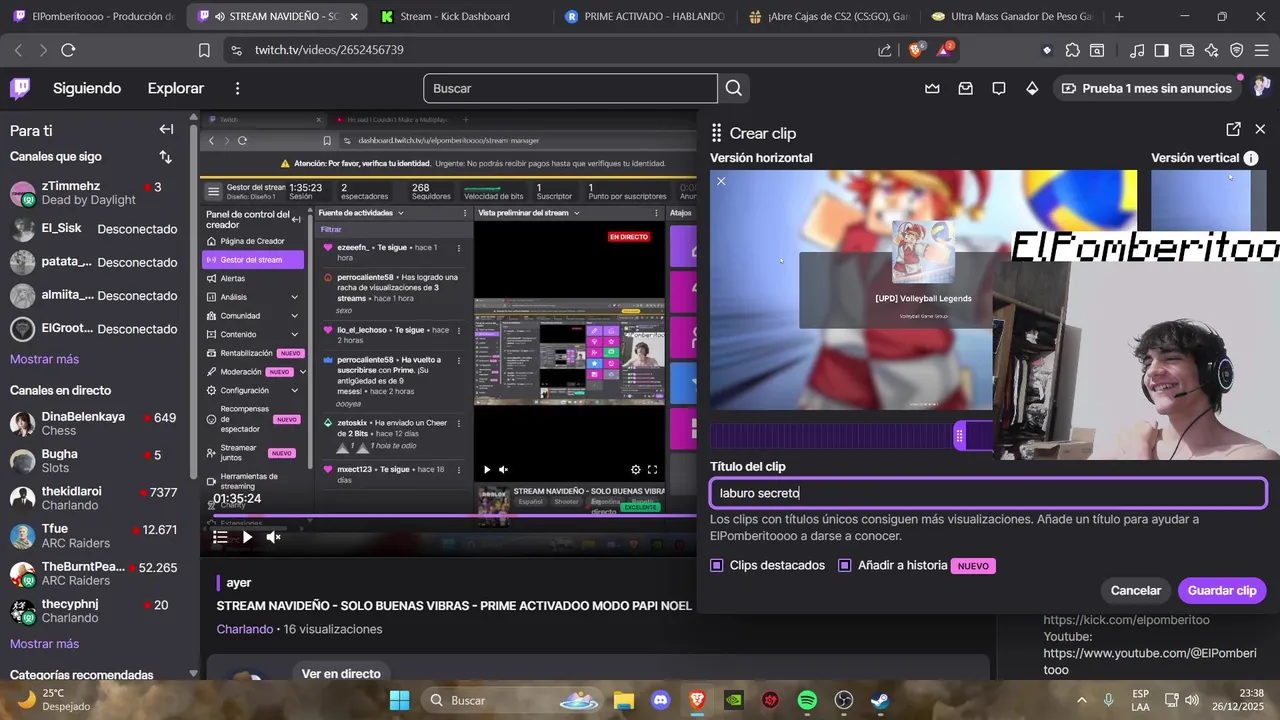Open the Prime loot crown icon
The height and width of the screenshot is (720, 1280).
(x=932, y=88)
